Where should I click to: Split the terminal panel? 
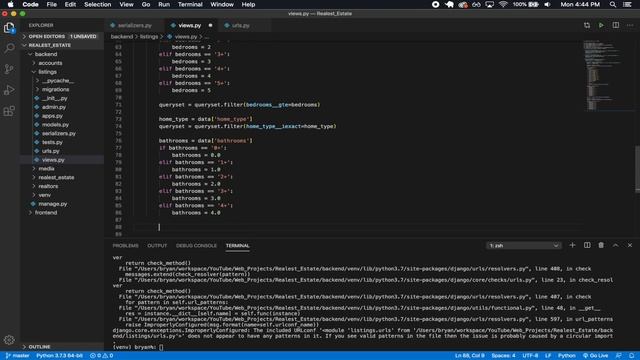[587, 245]
